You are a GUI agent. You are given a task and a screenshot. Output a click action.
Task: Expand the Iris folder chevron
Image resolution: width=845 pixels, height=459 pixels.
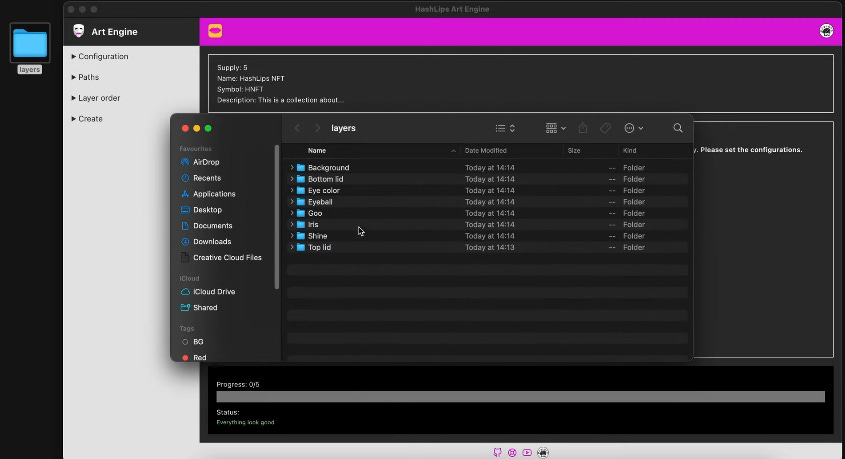coord(292,224)
